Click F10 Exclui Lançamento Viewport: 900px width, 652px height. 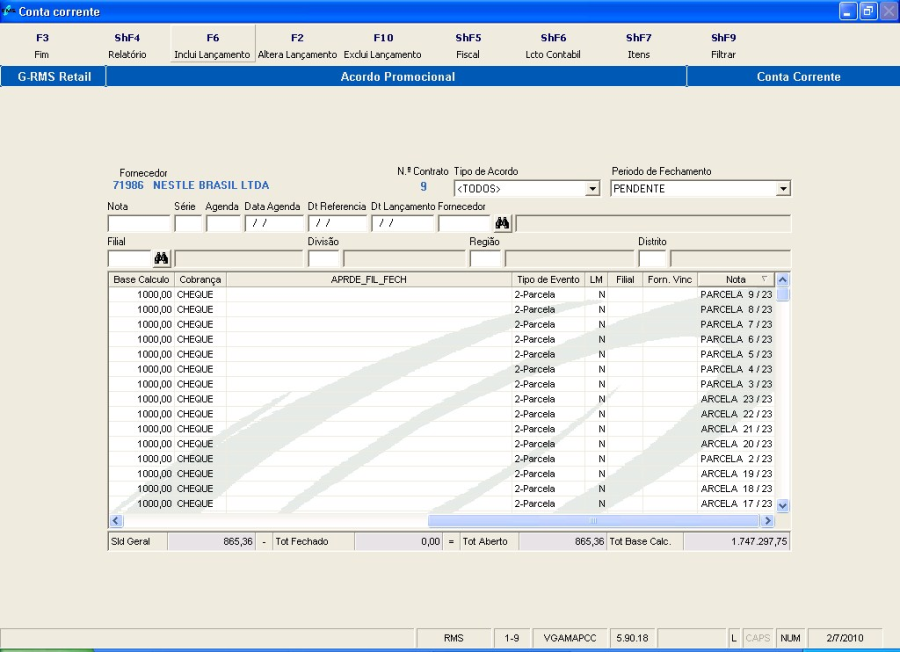point(383,45)
